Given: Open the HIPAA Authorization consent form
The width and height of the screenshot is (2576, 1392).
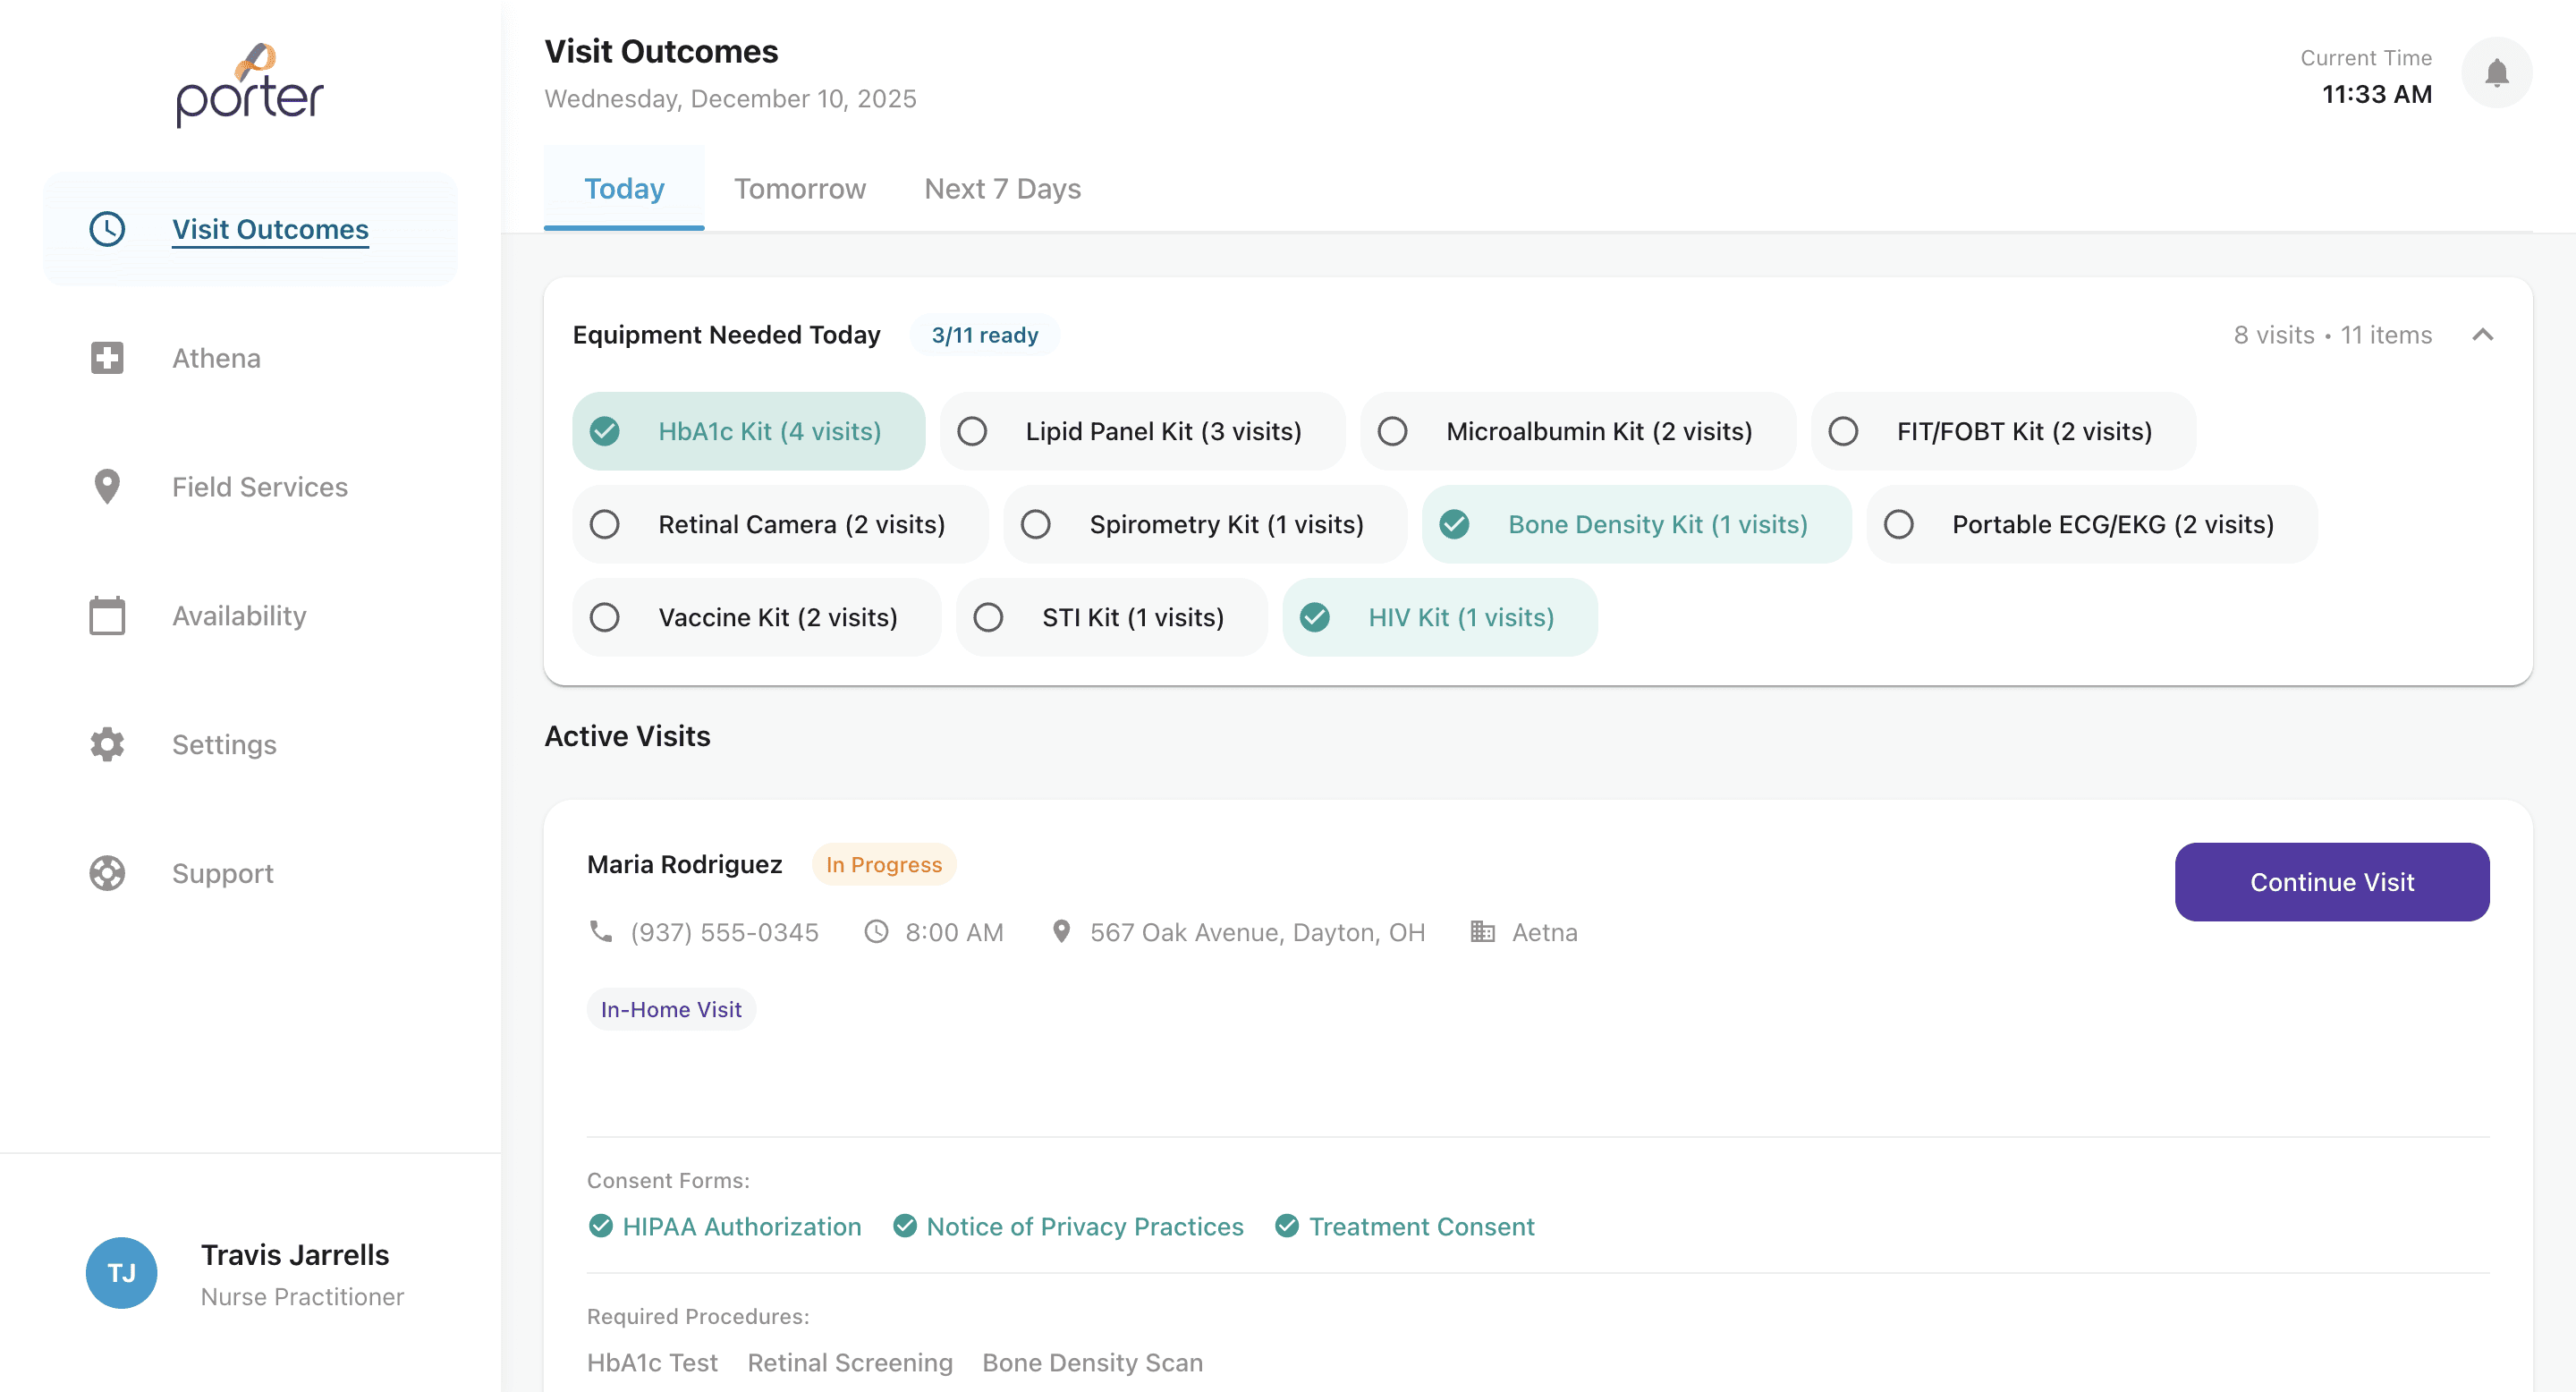Looking at the screenshot, I should point(740,1227).
